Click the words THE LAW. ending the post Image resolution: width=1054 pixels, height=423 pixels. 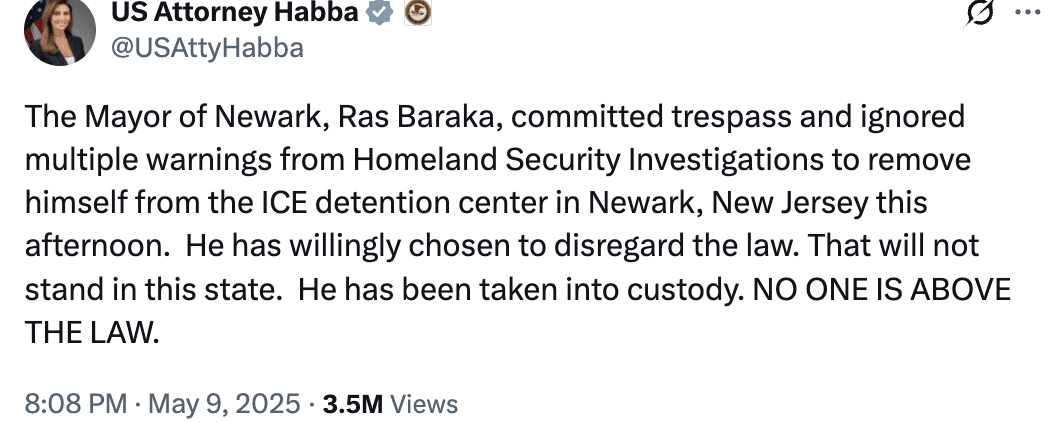[x=92, y=333]
